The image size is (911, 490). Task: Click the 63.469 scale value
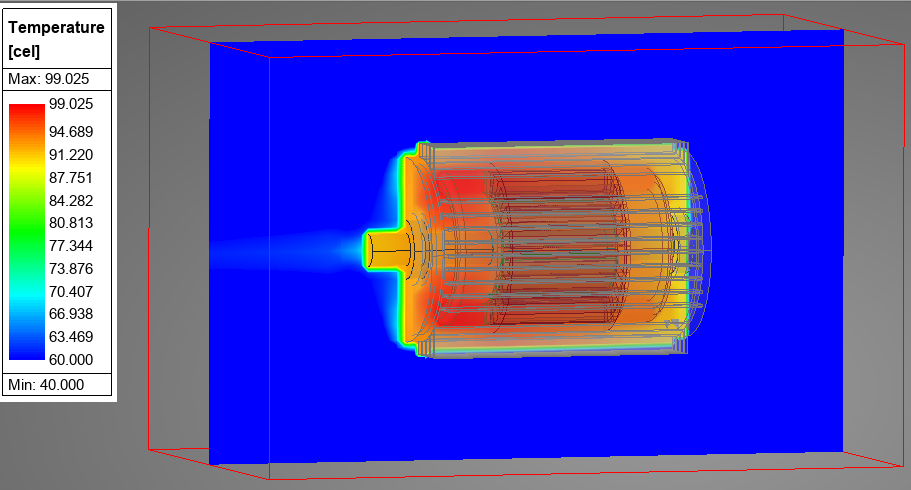[x=71, y=337]
